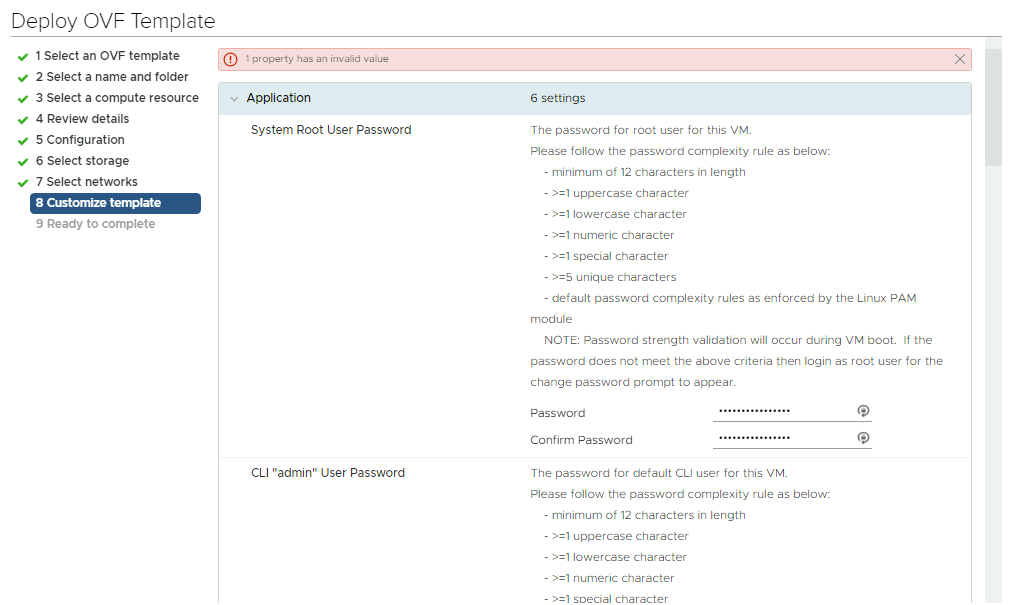Collapse the Application settings section
Image resolution: width=1014 pixels, height=605 pixels.
click(234, 98)
